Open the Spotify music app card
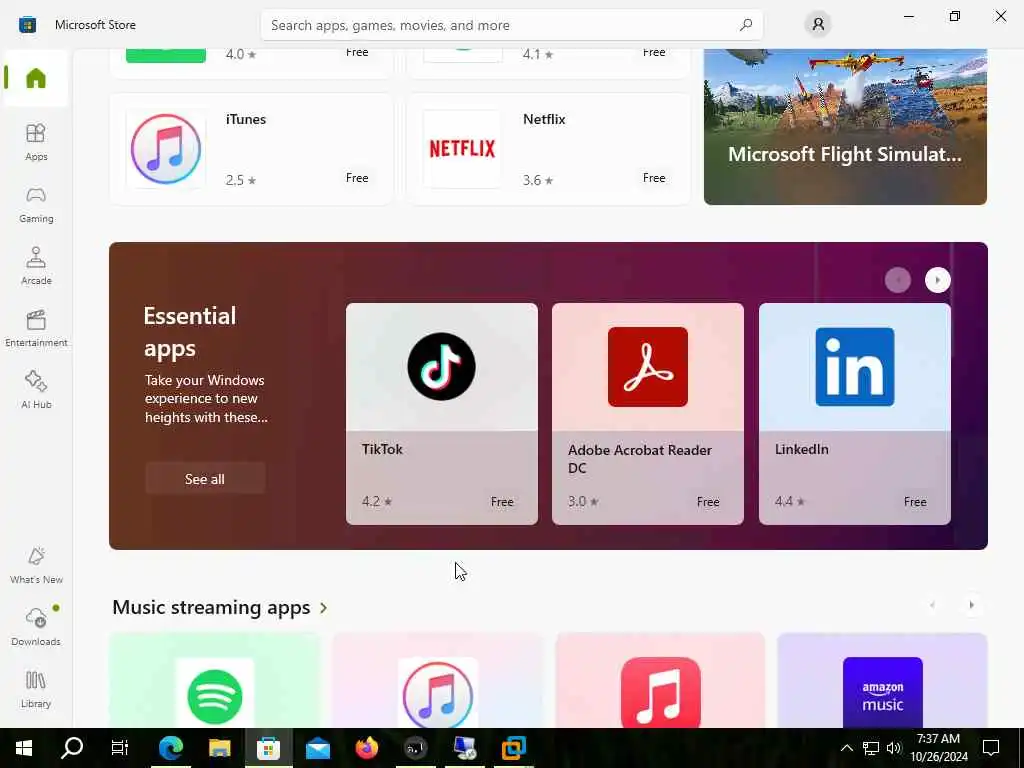 point(215,680)
